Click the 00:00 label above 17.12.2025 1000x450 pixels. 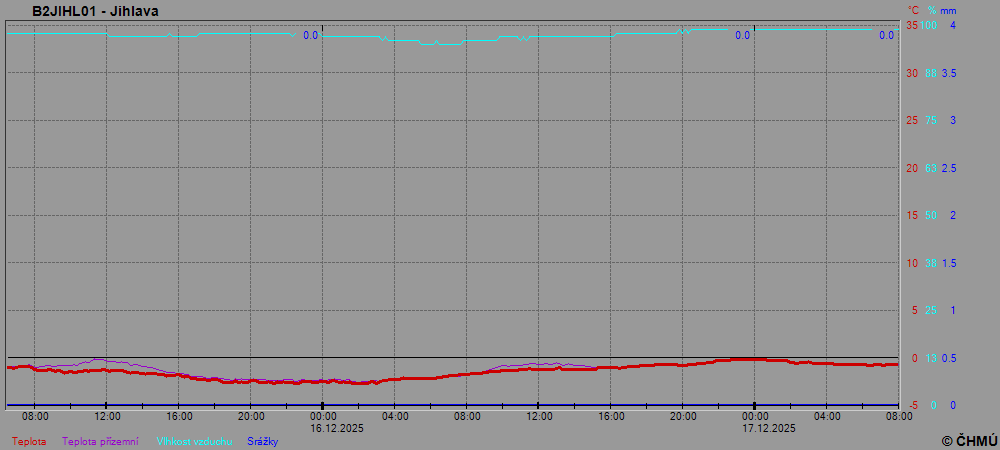(x=755, y=416)
